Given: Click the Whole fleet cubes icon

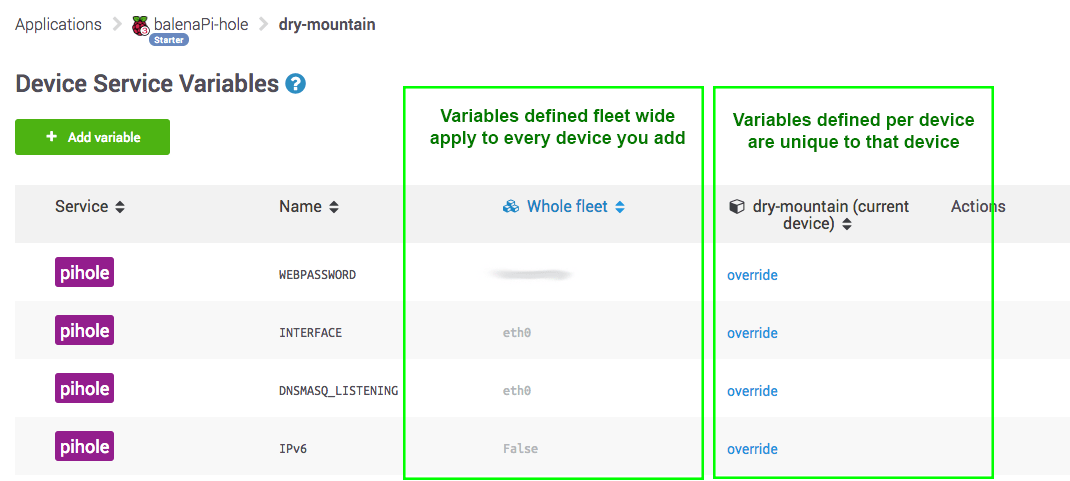Looking at the screenshot, I should point(511,207).
